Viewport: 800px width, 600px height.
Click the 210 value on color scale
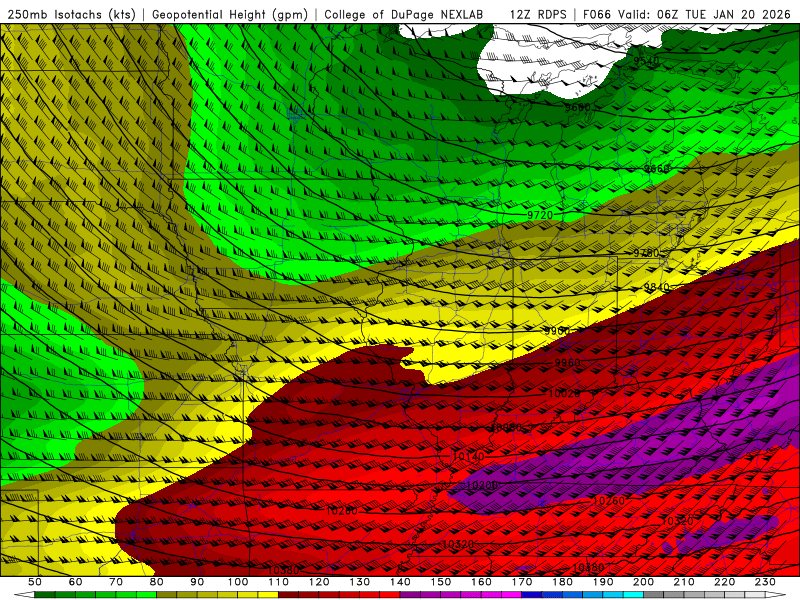pyautogui.click(x=684, y=582)
